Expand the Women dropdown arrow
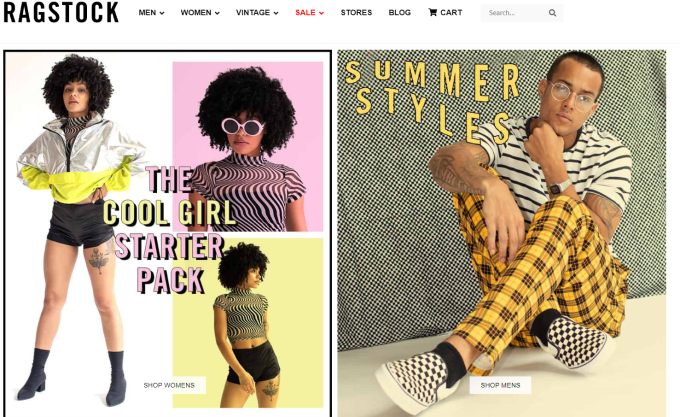Screen dimensions: 680x417 [x=217, y=13]
